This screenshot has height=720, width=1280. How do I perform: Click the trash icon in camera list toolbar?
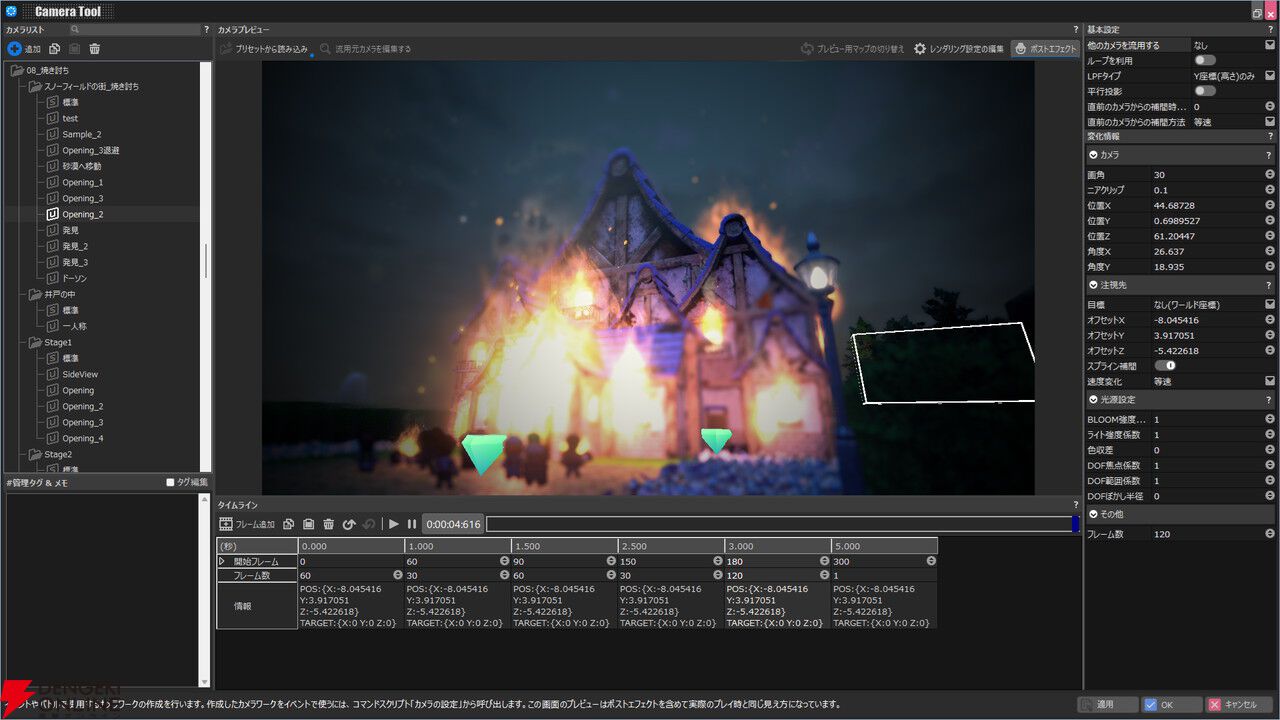[94, 48]
